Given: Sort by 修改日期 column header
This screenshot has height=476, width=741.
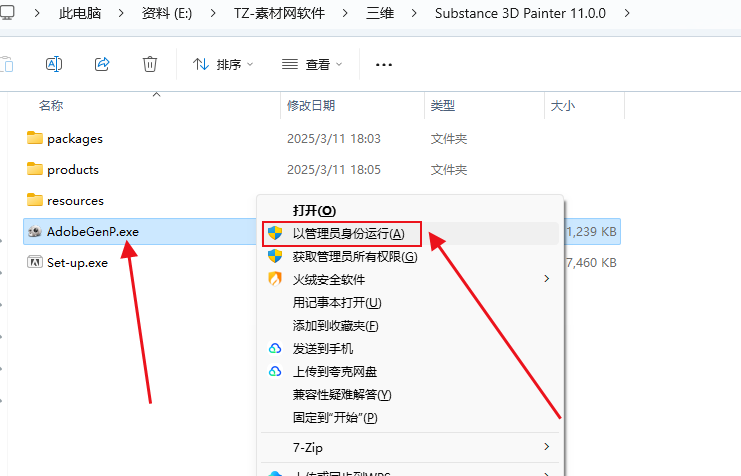Looking at the screenshot, I should click(311, 105).
